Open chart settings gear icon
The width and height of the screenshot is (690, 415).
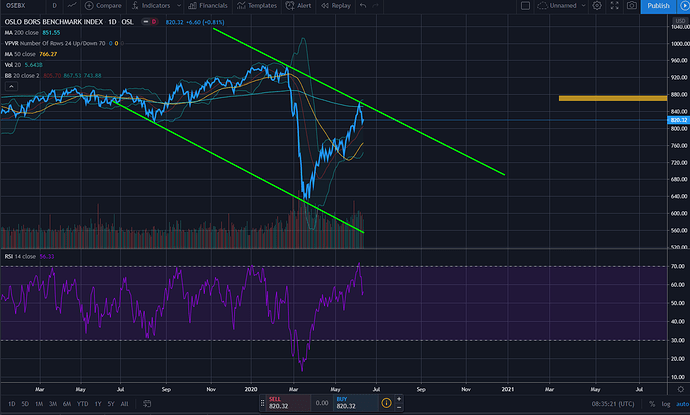click(597, 6)
